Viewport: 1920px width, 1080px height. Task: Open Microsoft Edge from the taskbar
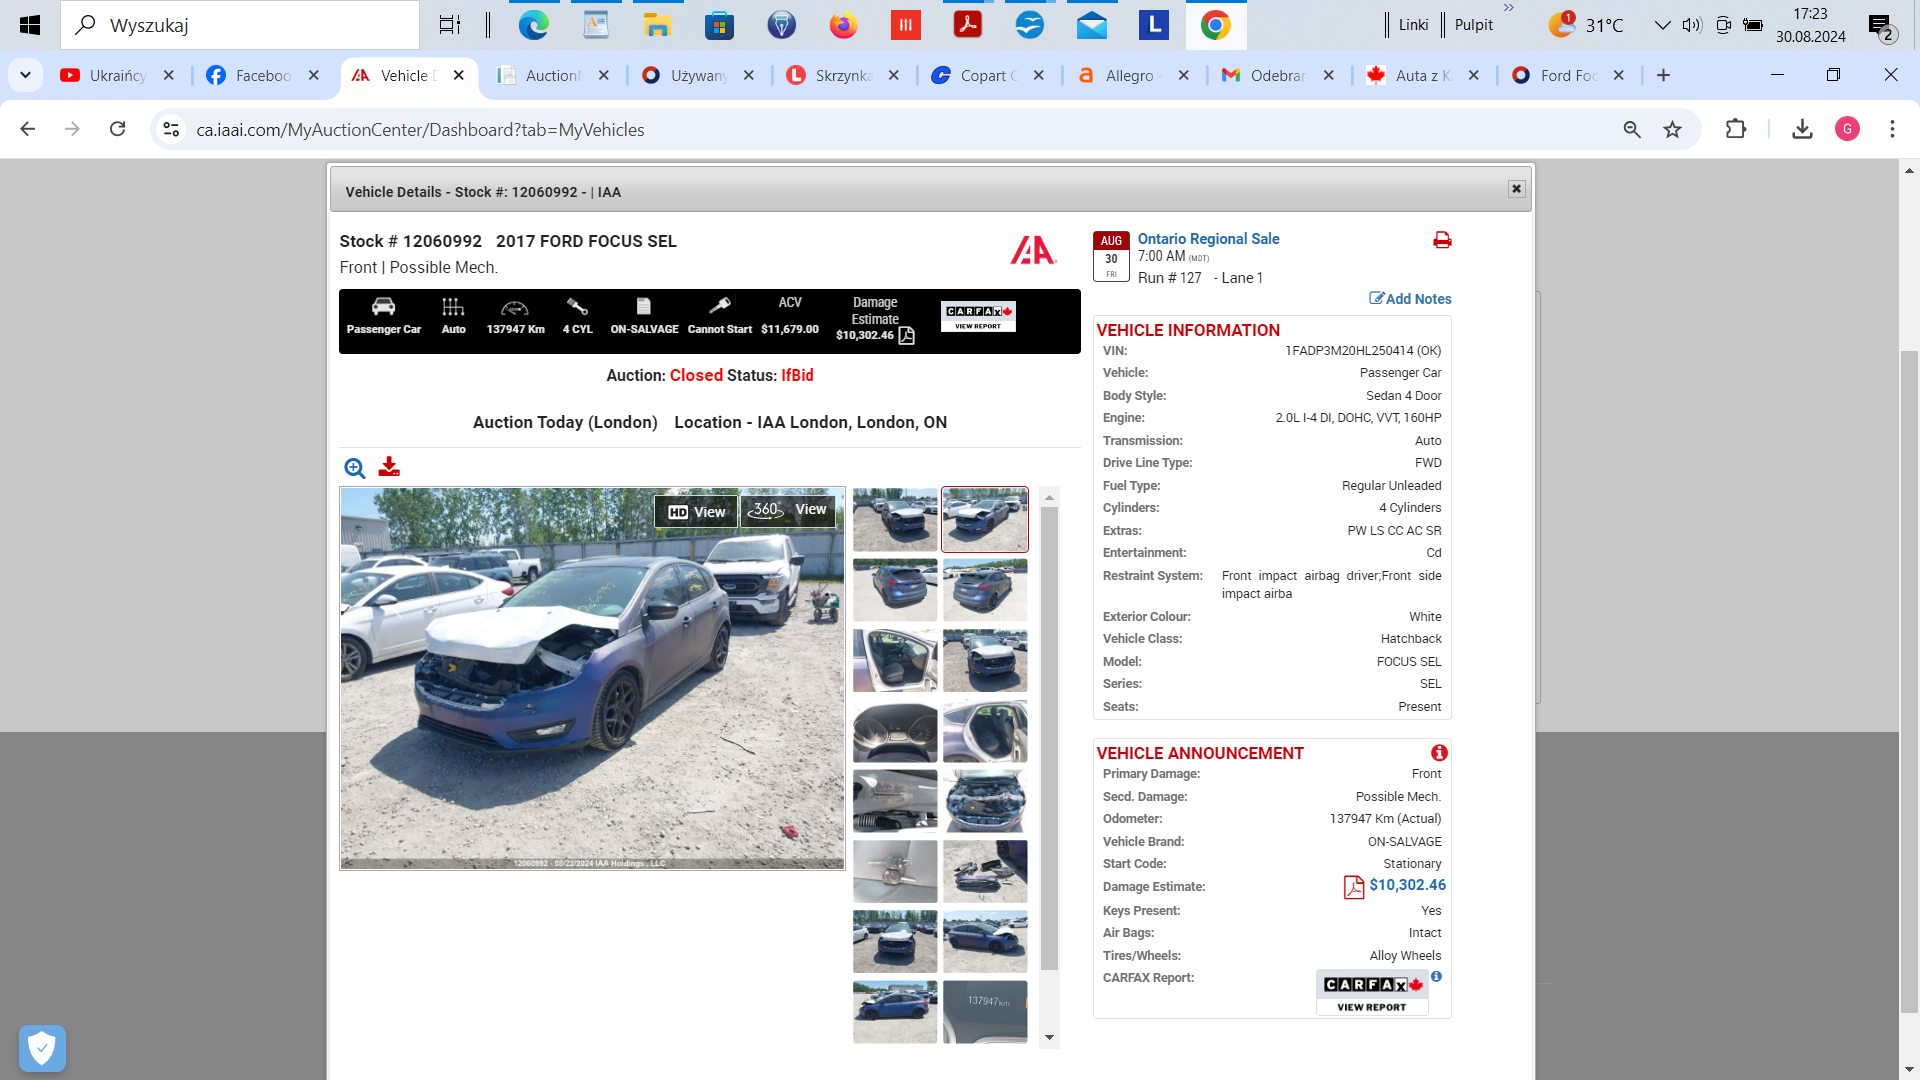pyautogui.click(x=533, y=25)
